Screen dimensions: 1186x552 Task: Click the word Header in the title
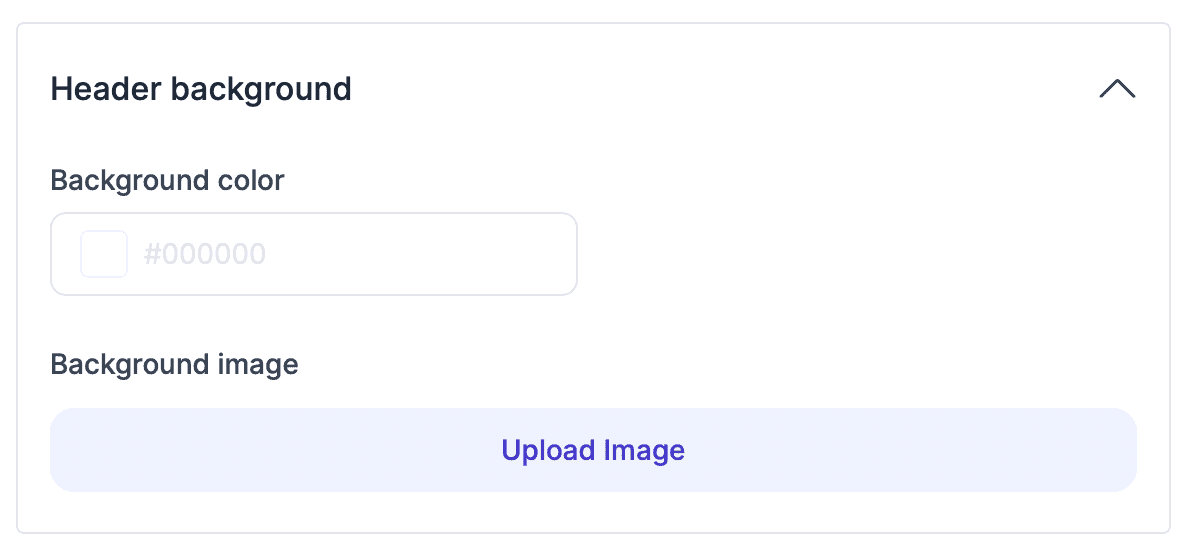point(106,89)
